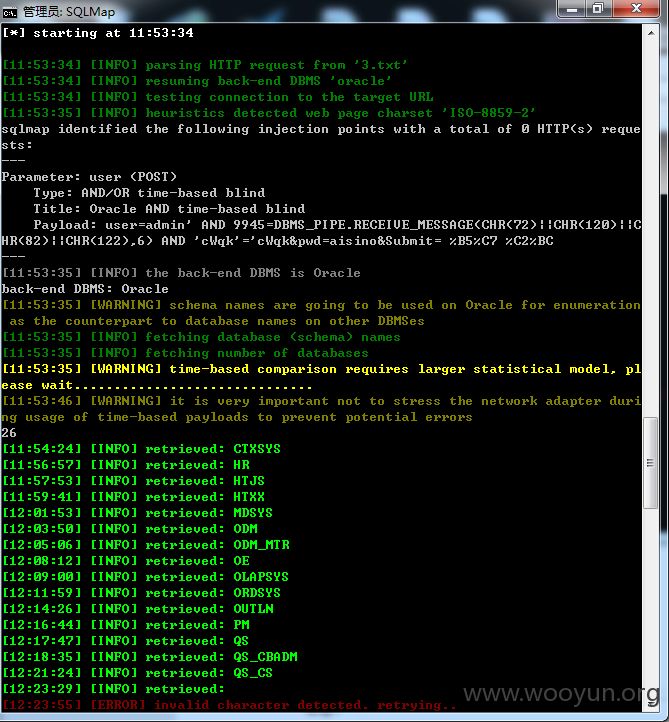Click 'Title: Oracle AND time-based blind' line
The width and height of the screenshot is (669, 722).
click(169, 209)
